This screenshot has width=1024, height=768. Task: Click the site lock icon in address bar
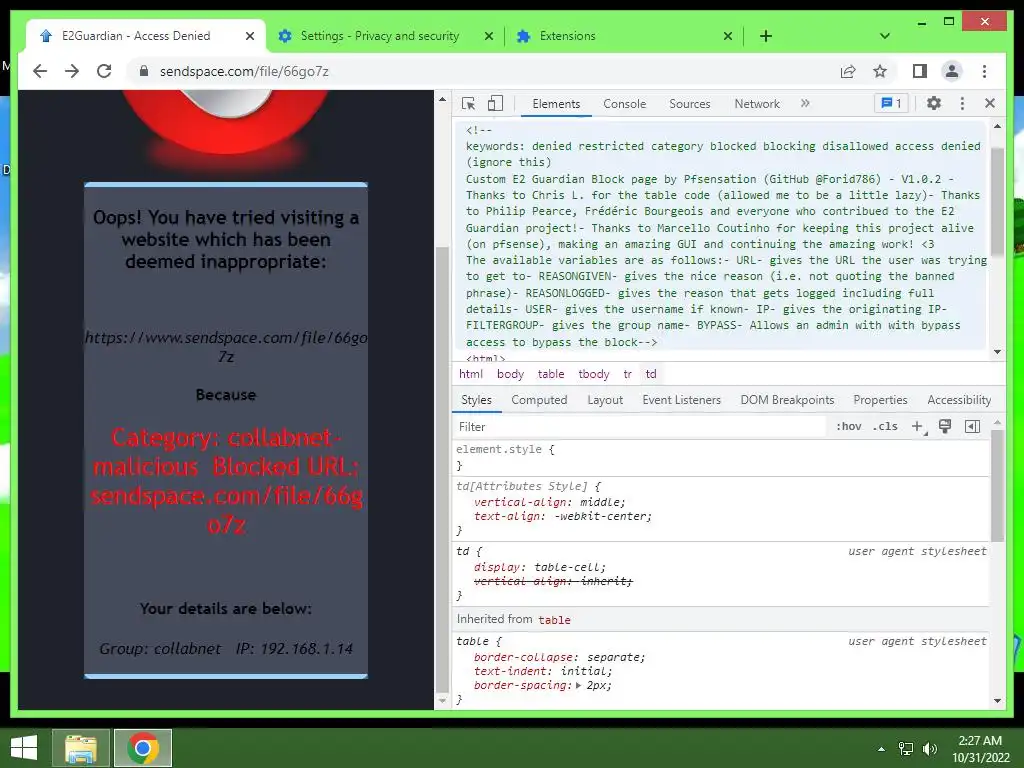tap(144, 71)
